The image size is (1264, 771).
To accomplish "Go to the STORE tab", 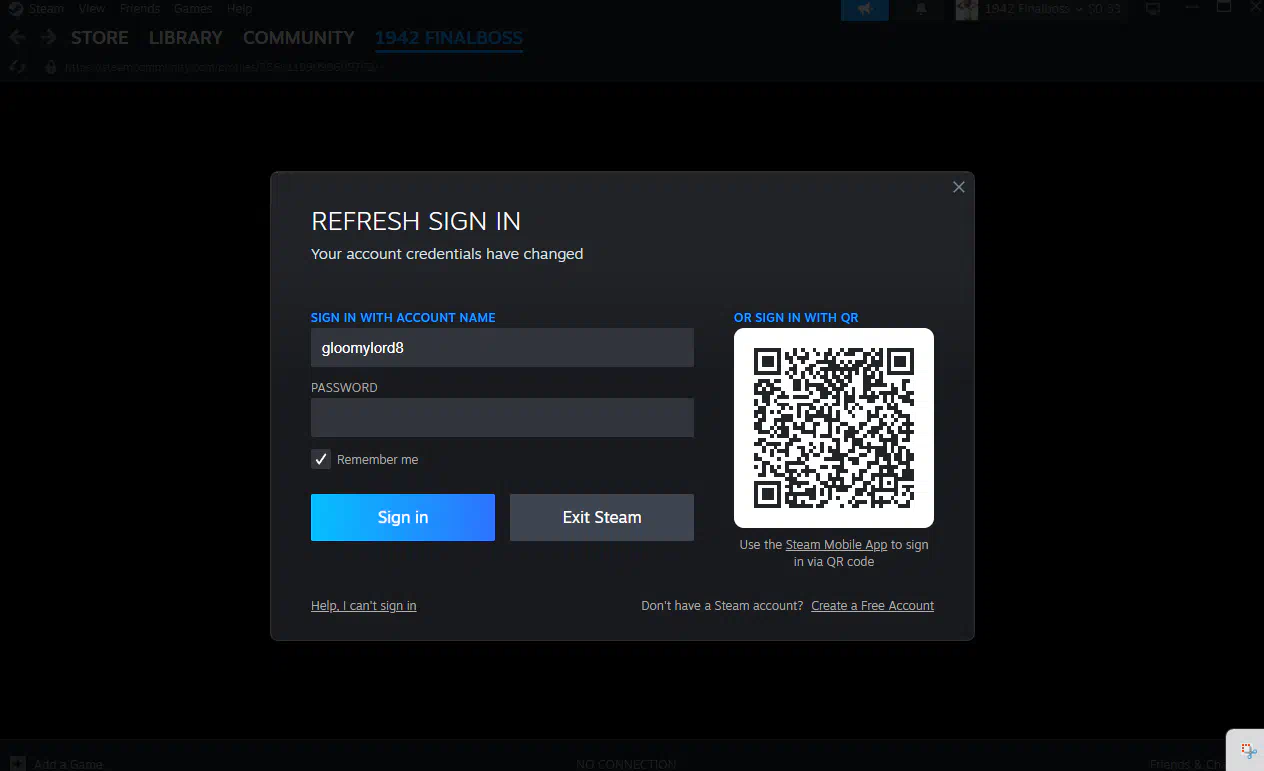I will pyautogui.click(x=99, y=38).
